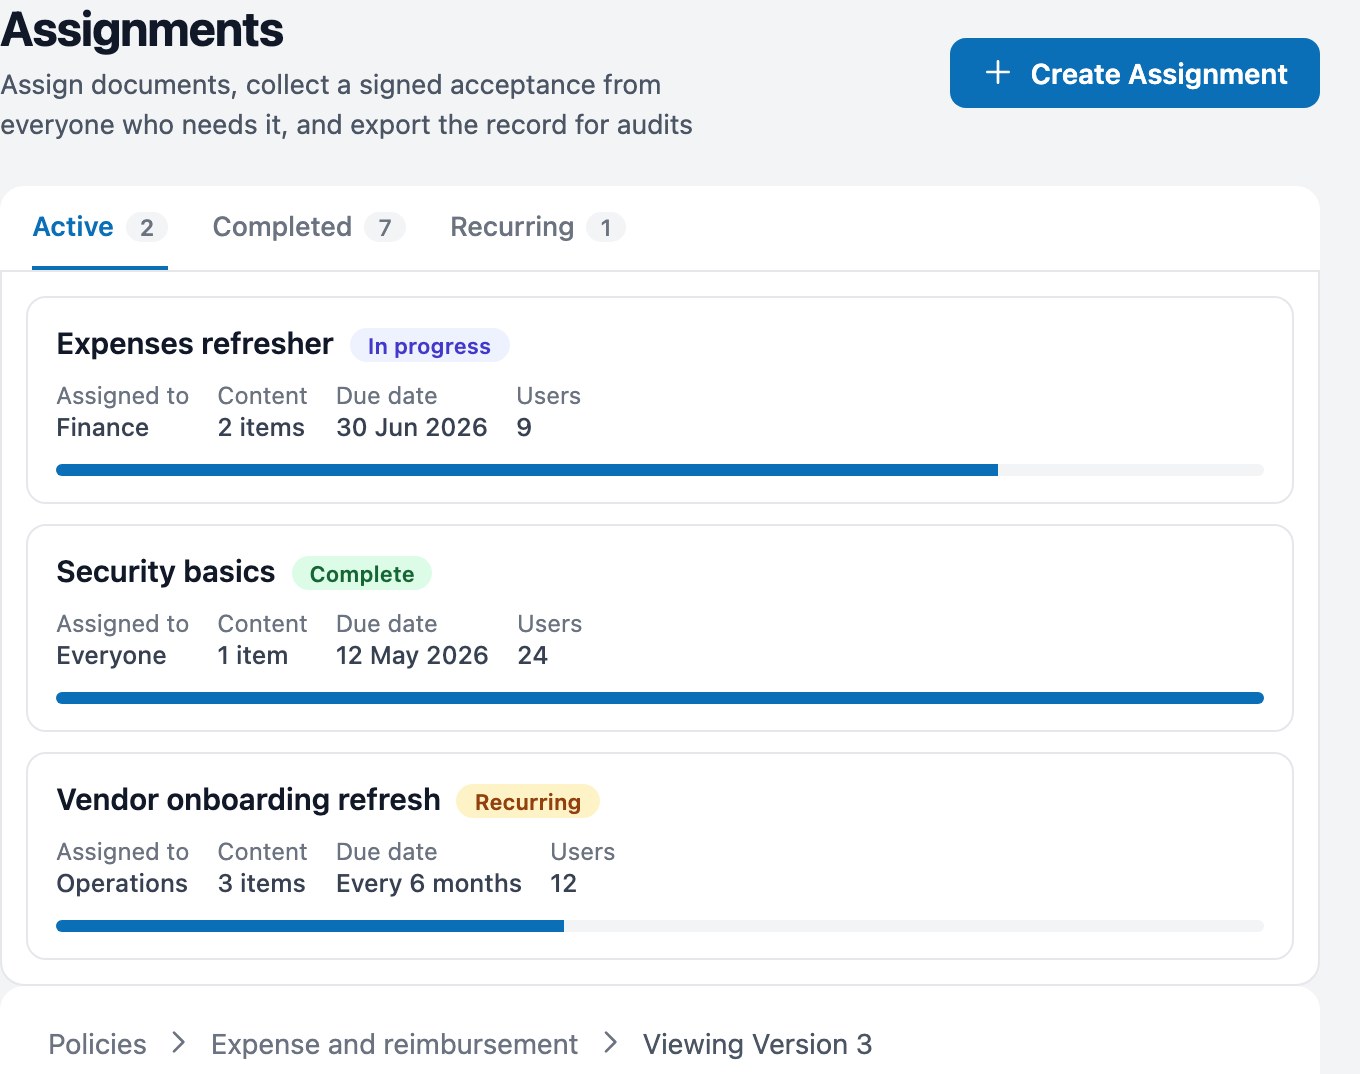Open the Vendor onboarding refresh assignment
1360x1074 pixels.
pos(249,800)
